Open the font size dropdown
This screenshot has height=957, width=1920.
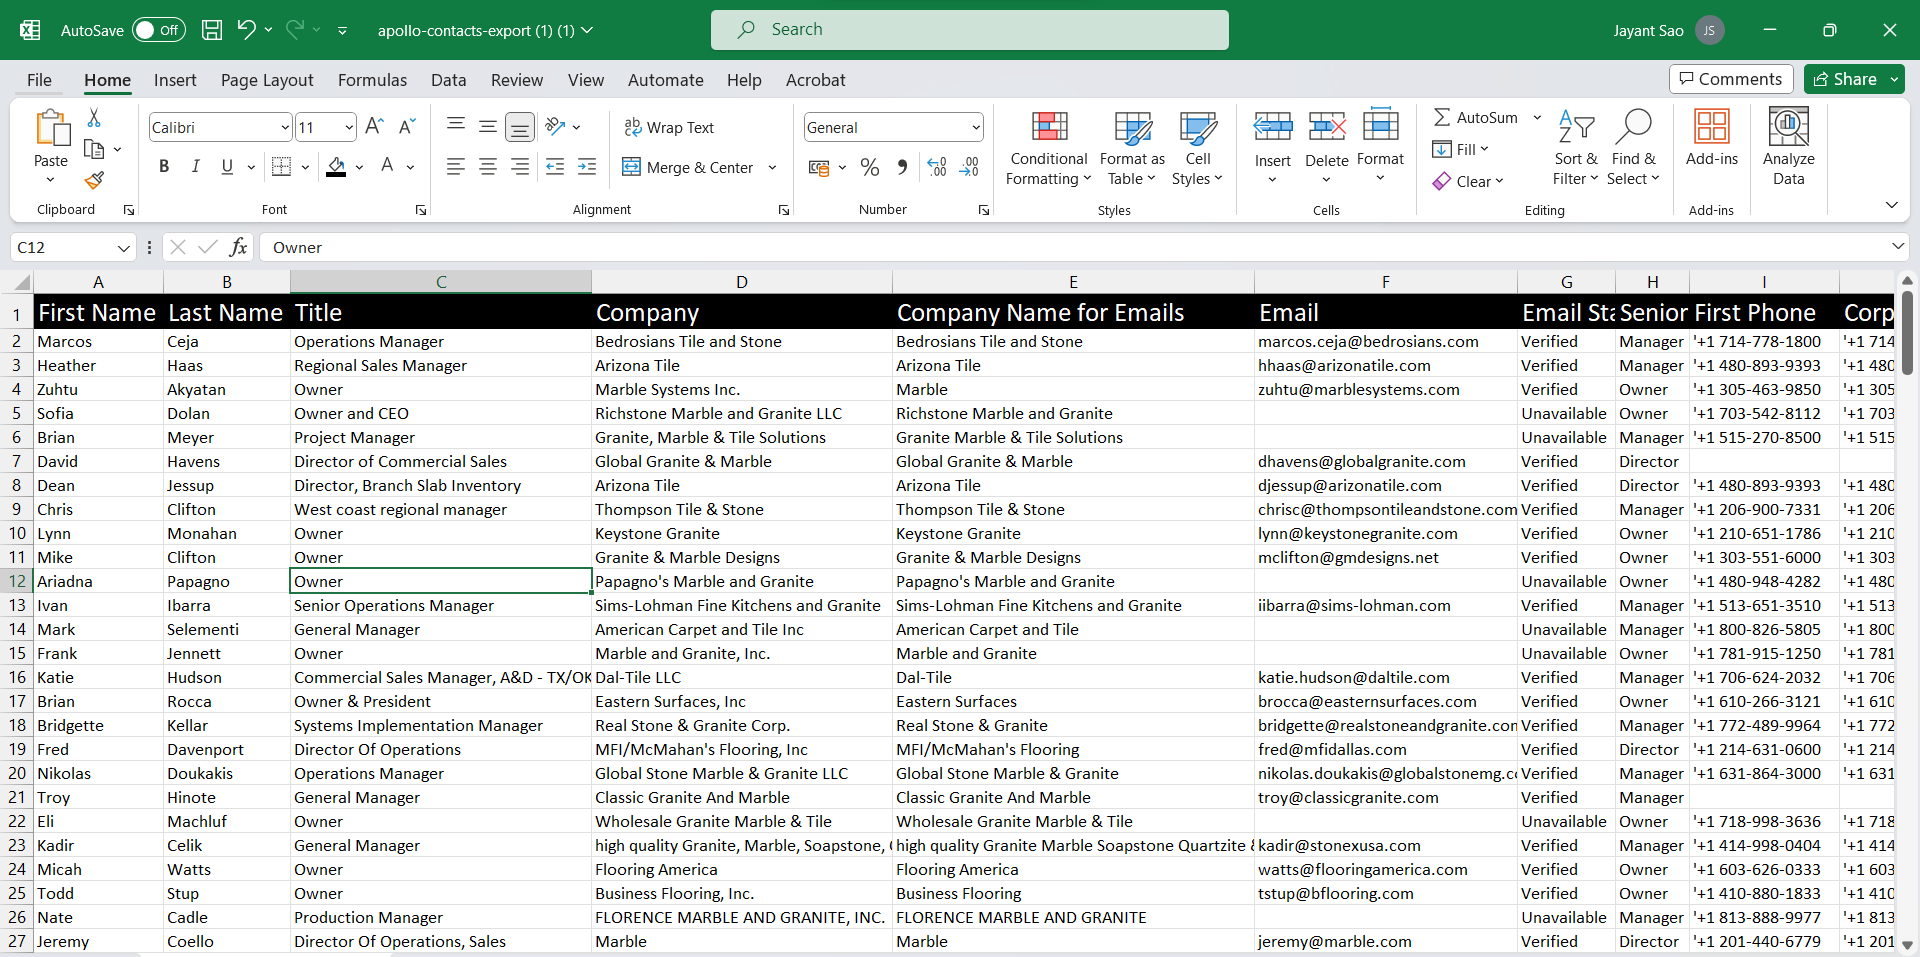tap(348, 127)
